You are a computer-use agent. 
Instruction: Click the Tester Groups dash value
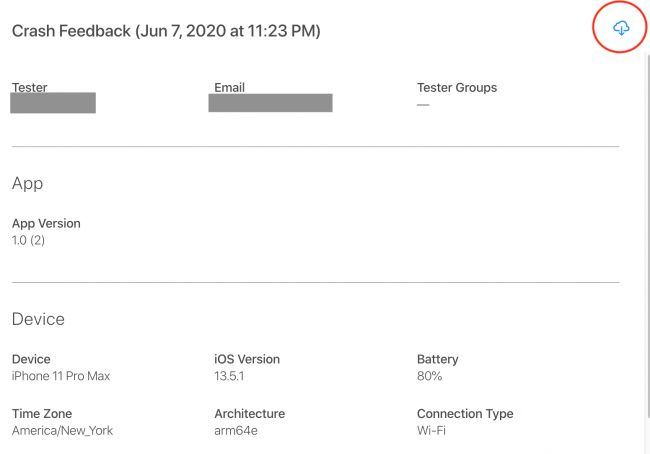click(423, 105)
